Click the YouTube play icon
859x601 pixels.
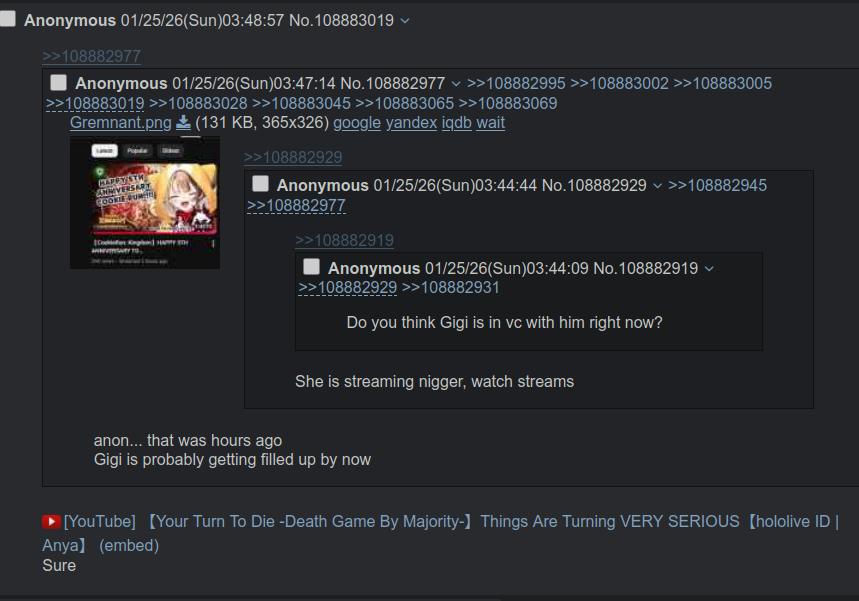click(x=51, y=522)
